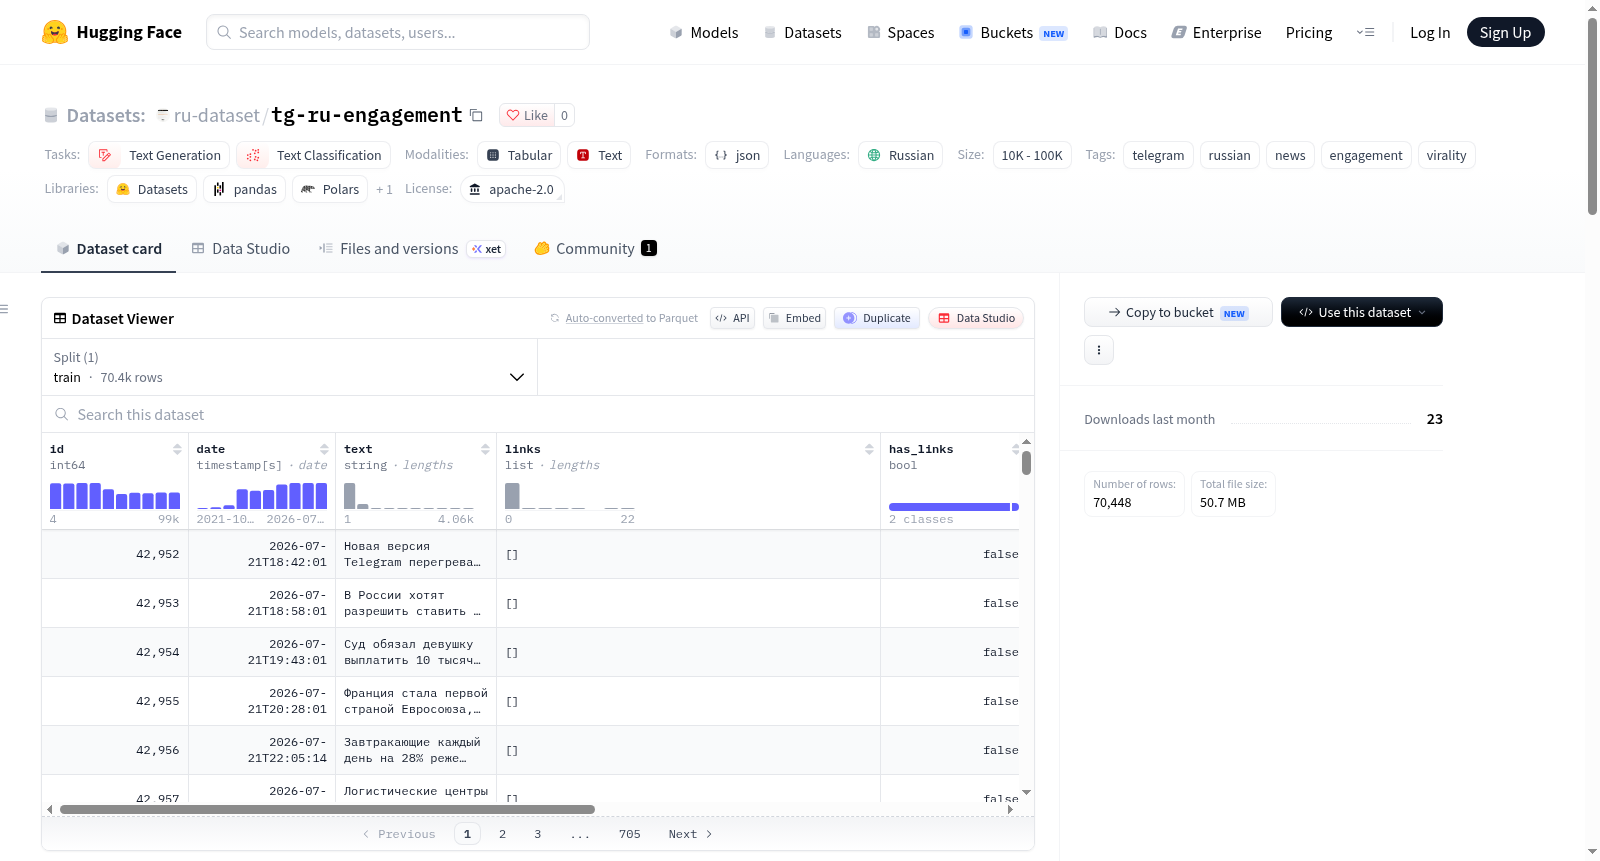The height and width of the screenshot is (861, 1600).
Task: Show the +1 additional libraries
Action: [x=384, y=189]
